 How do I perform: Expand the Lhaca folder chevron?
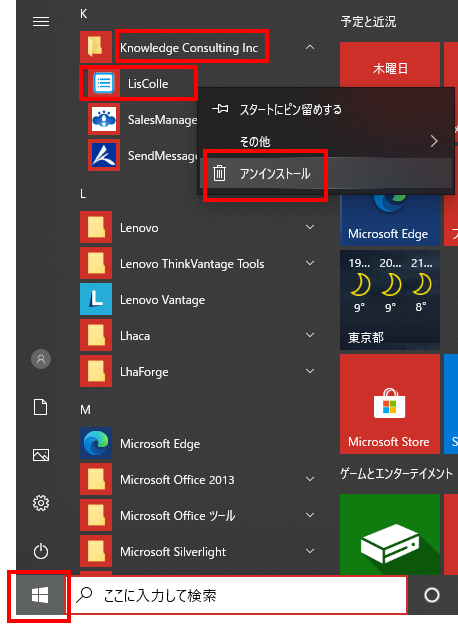[310, 335]
